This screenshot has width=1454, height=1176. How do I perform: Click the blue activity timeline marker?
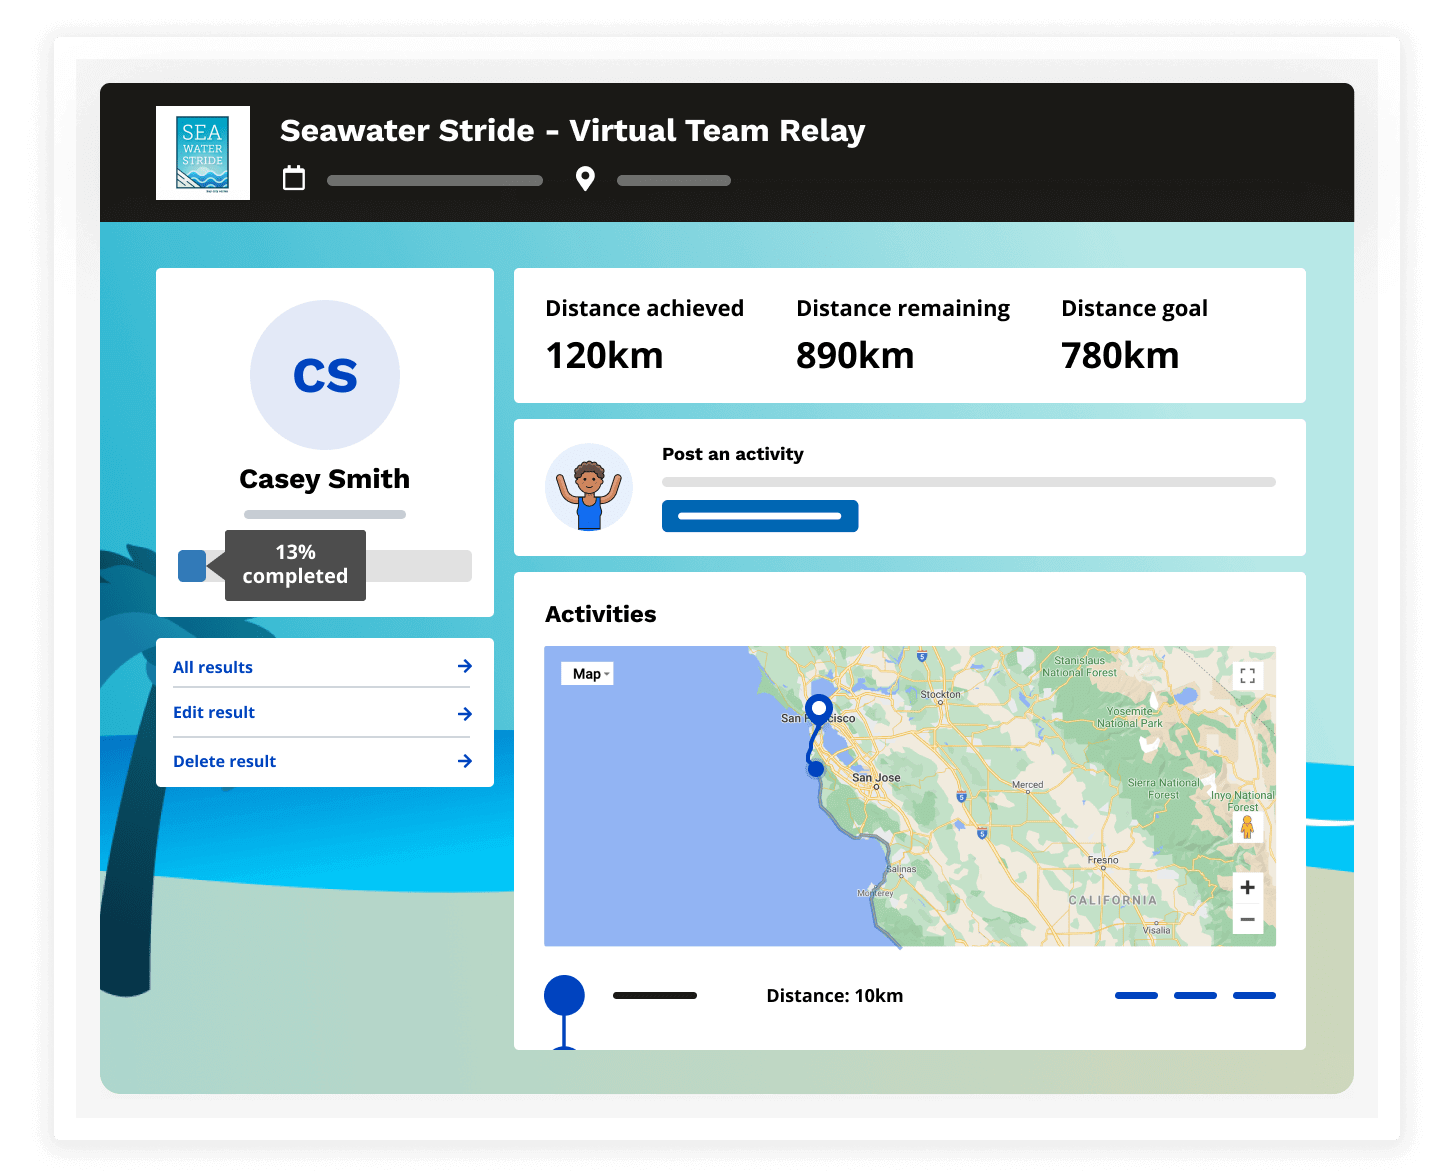(564, 996)
